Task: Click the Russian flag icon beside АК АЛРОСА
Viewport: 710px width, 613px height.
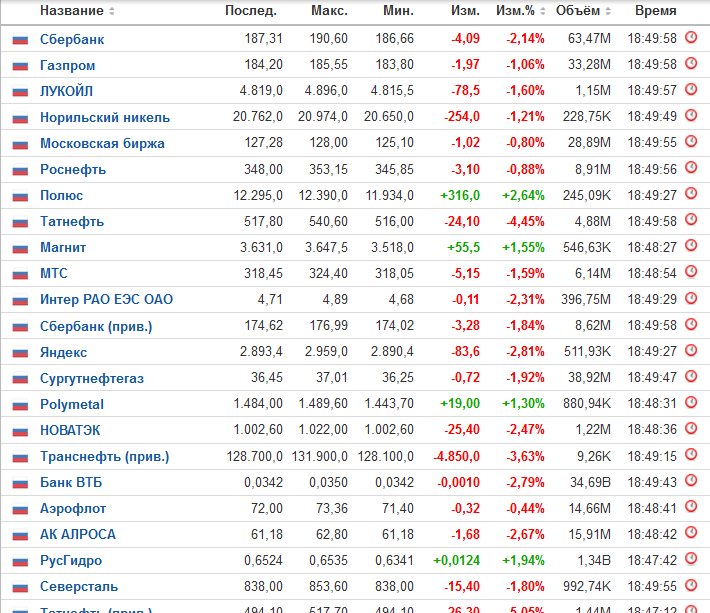Action: 20,535
